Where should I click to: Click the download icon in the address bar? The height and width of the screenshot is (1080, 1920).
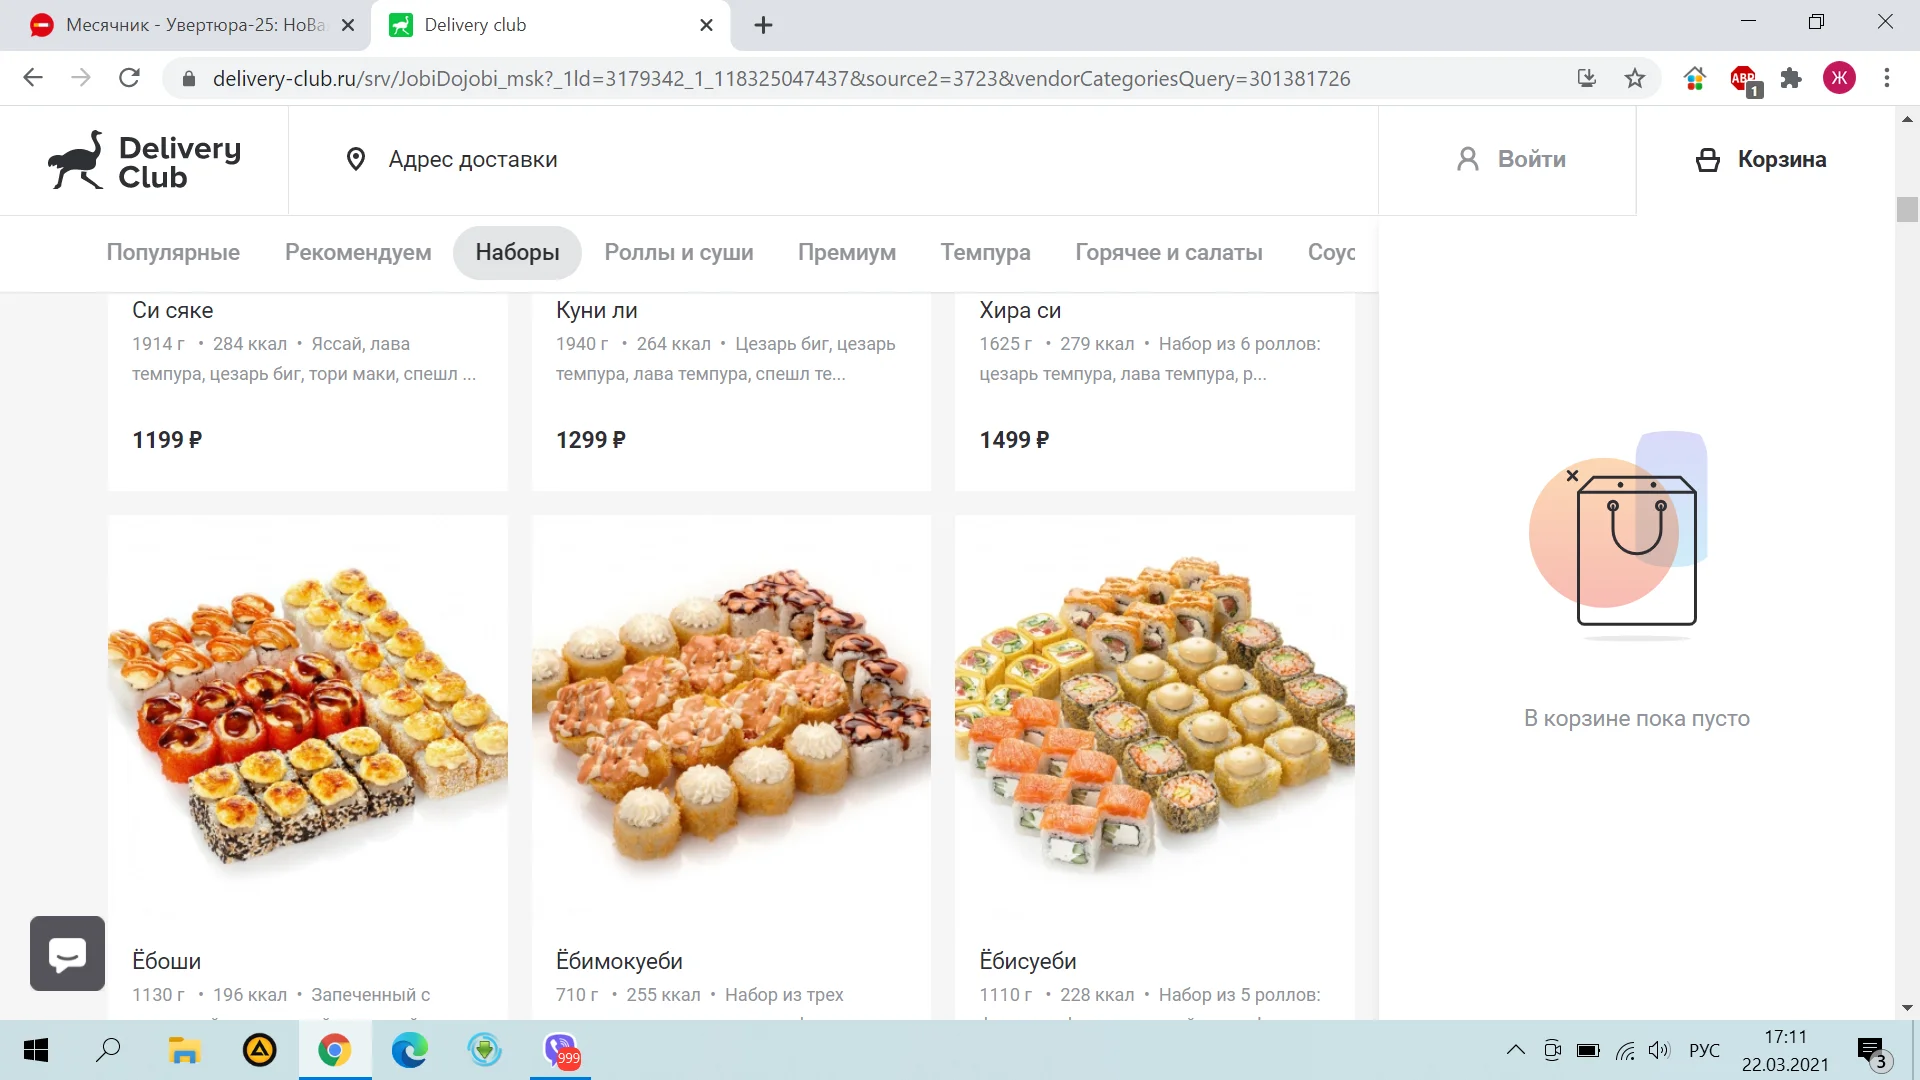pos(1587,78)
